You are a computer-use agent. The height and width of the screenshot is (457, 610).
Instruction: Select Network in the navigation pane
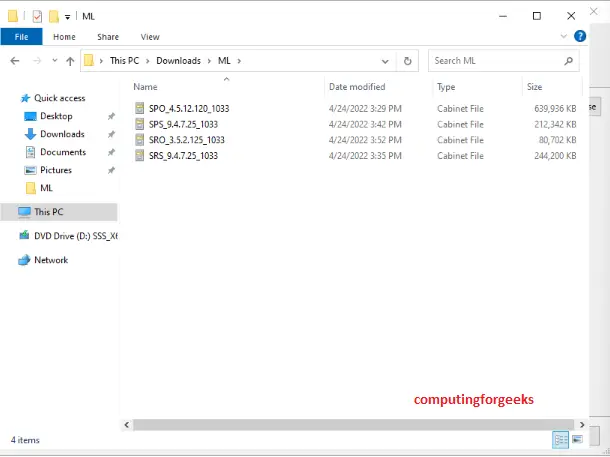point(51,260)
